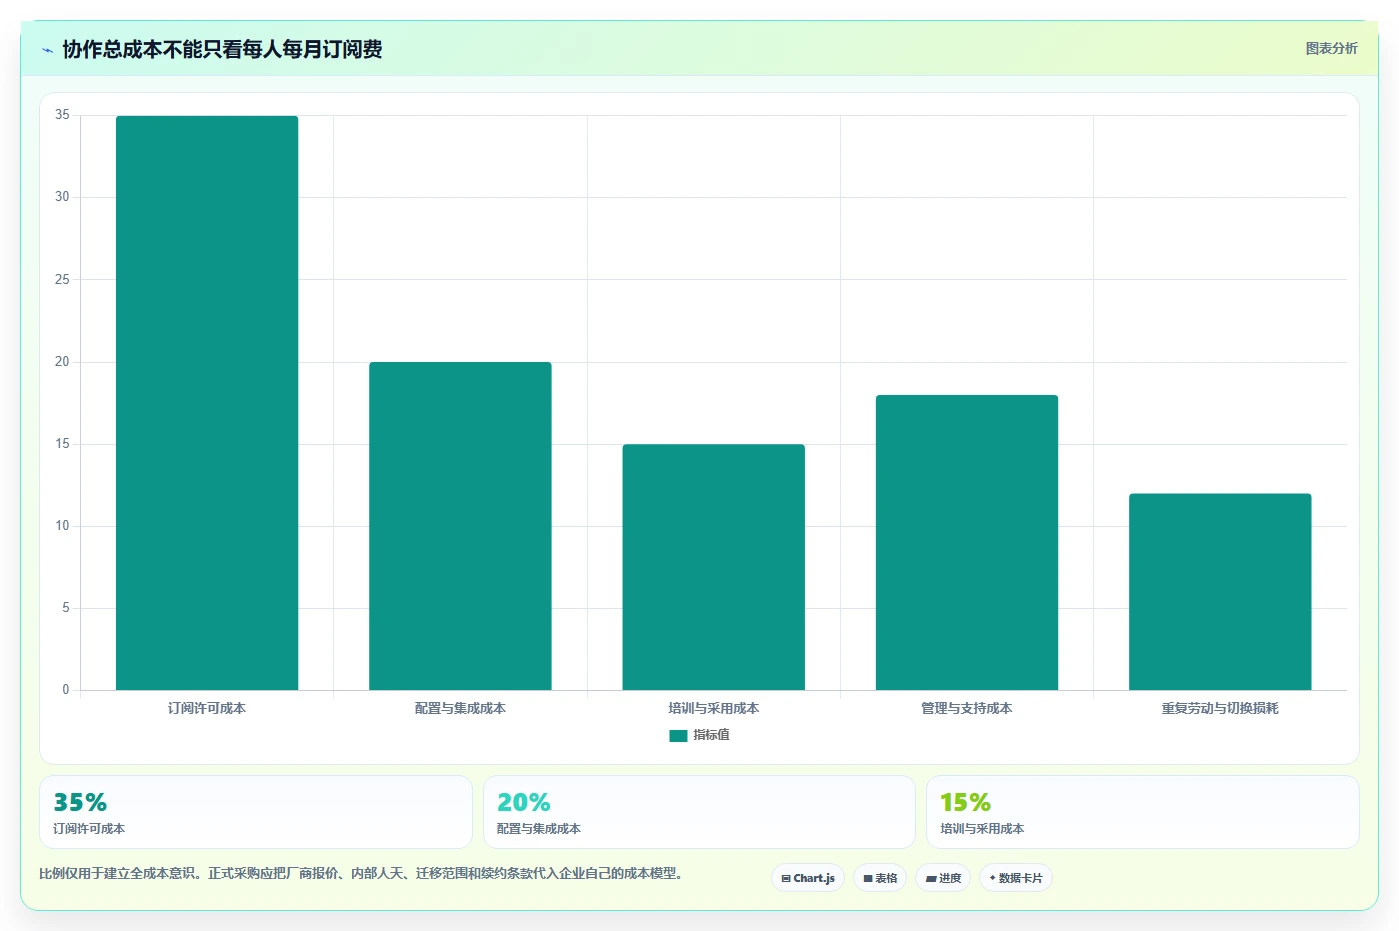The height and width of the screenshot is (931, 1399).
Task: Open the 20% 配置与集成成本 card
Action: coord(699,812)
